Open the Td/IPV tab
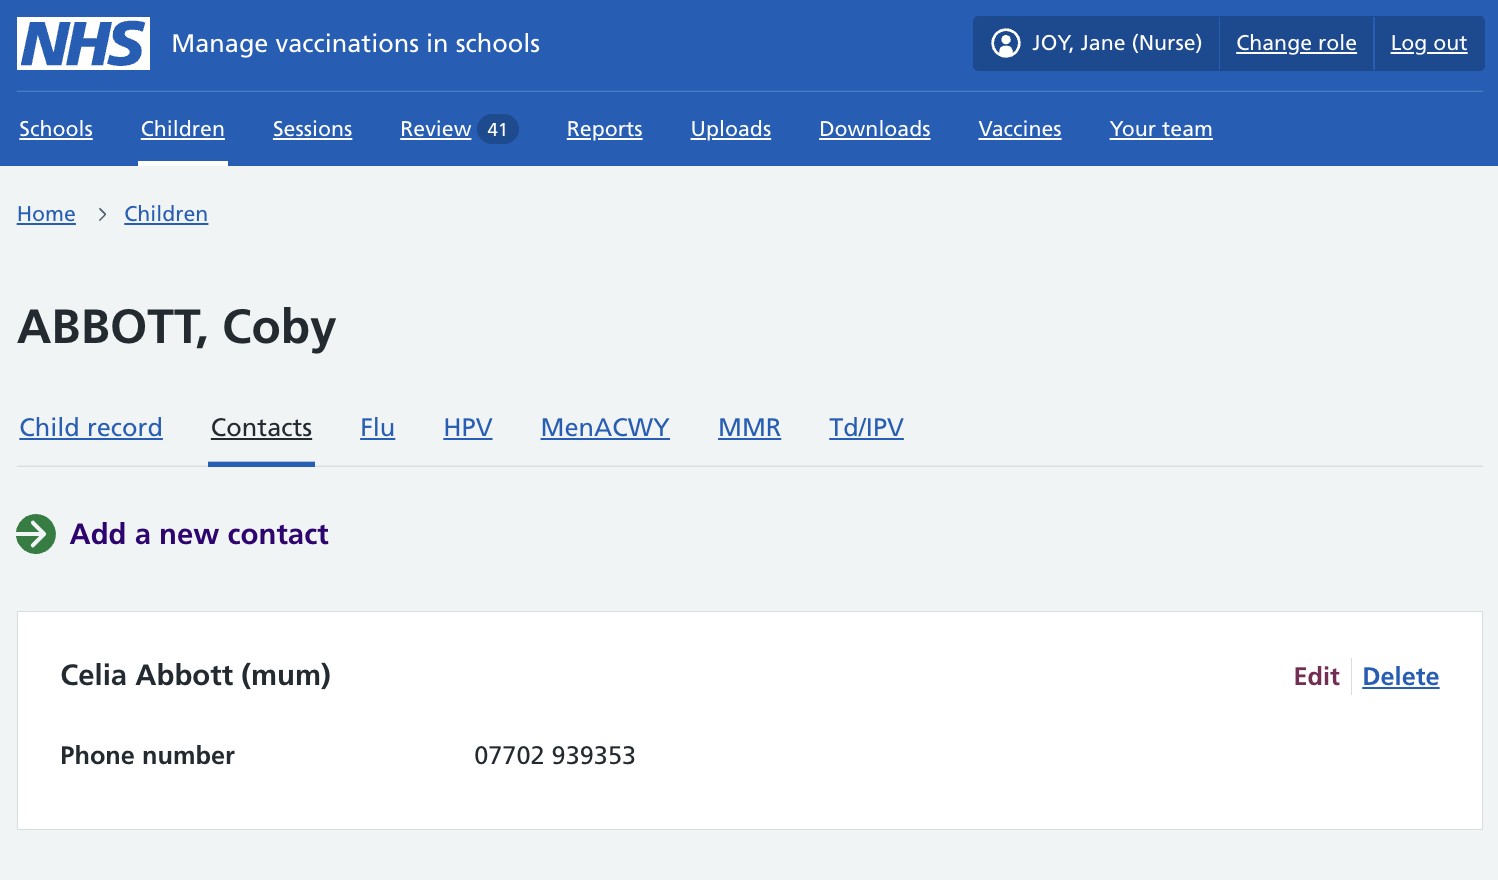 (866, 427)
